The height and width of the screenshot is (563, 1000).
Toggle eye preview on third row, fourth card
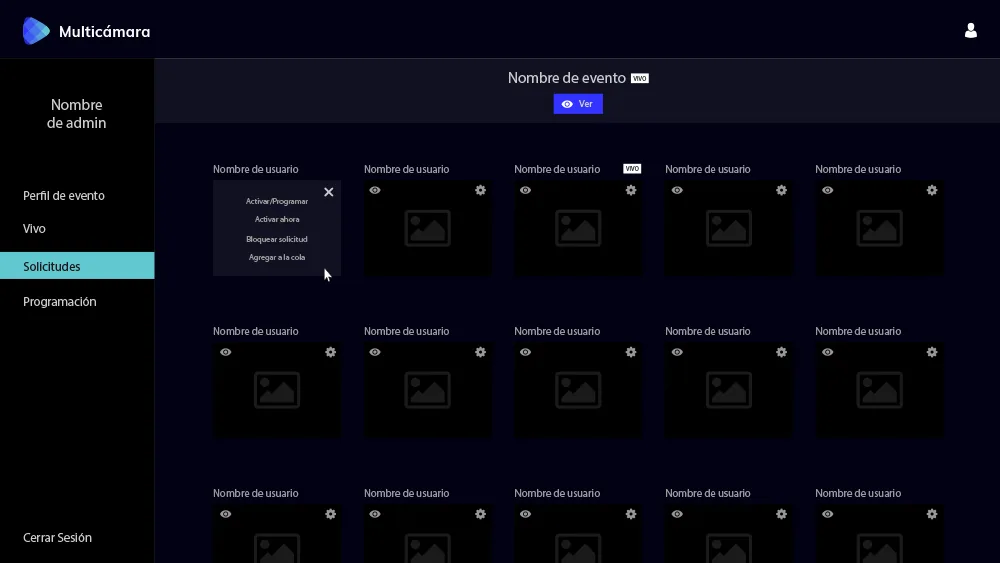[677, 514]
